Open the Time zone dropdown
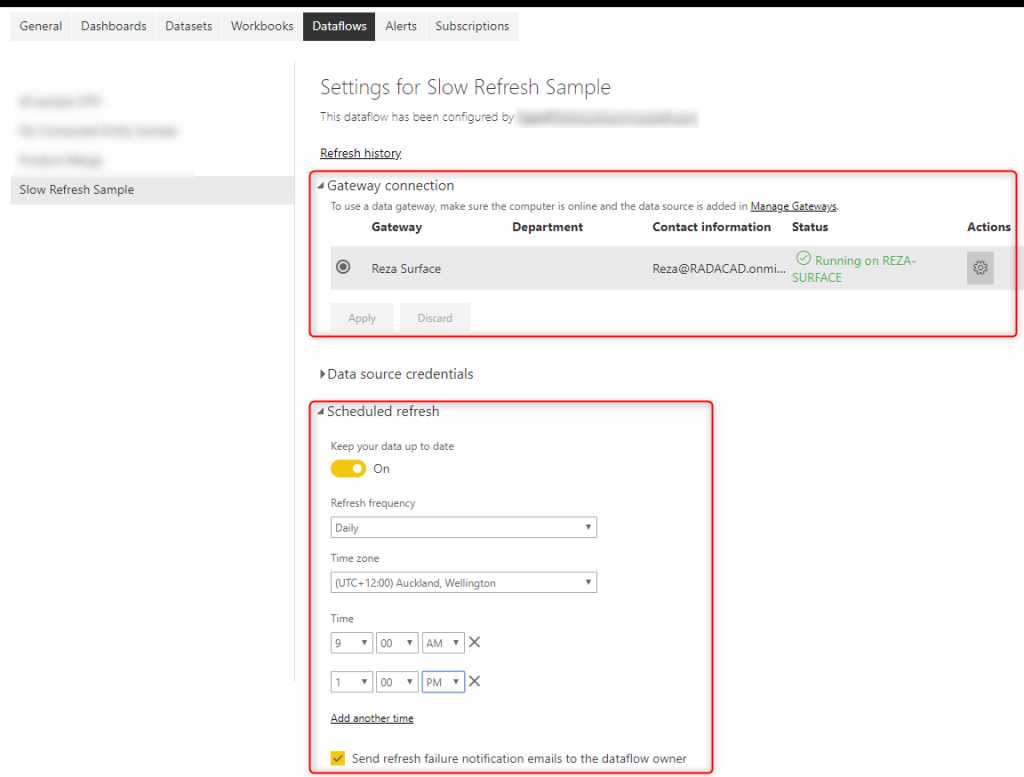Screen dimensions: 1024x777 coord(463,582)
